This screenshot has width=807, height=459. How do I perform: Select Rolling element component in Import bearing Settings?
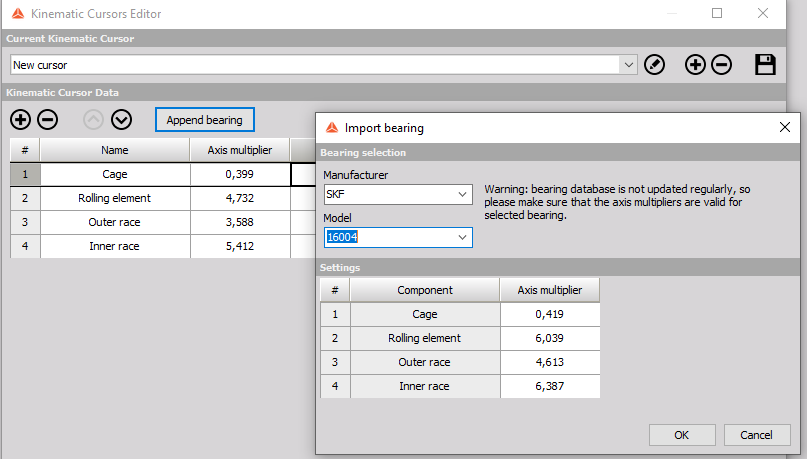click(425, 338)
